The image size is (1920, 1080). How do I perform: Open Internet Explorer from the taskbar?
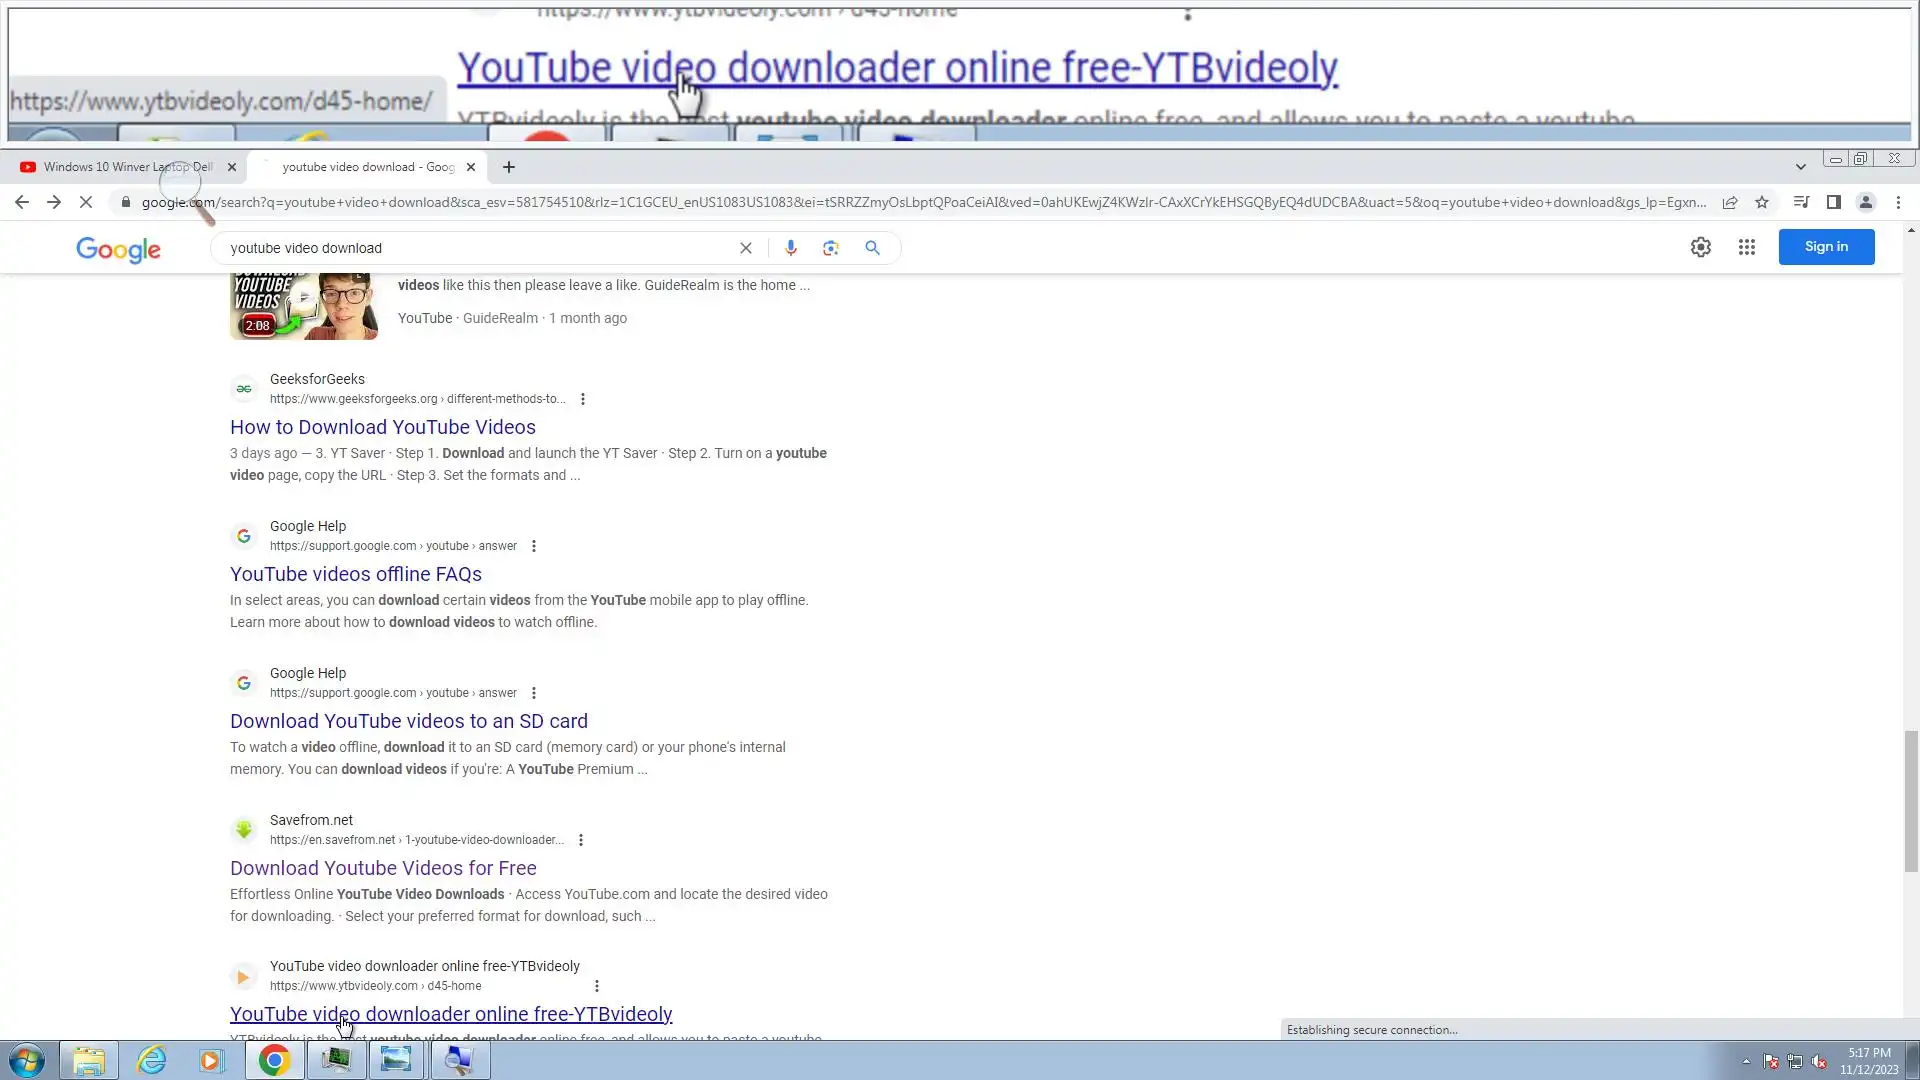151,1060
